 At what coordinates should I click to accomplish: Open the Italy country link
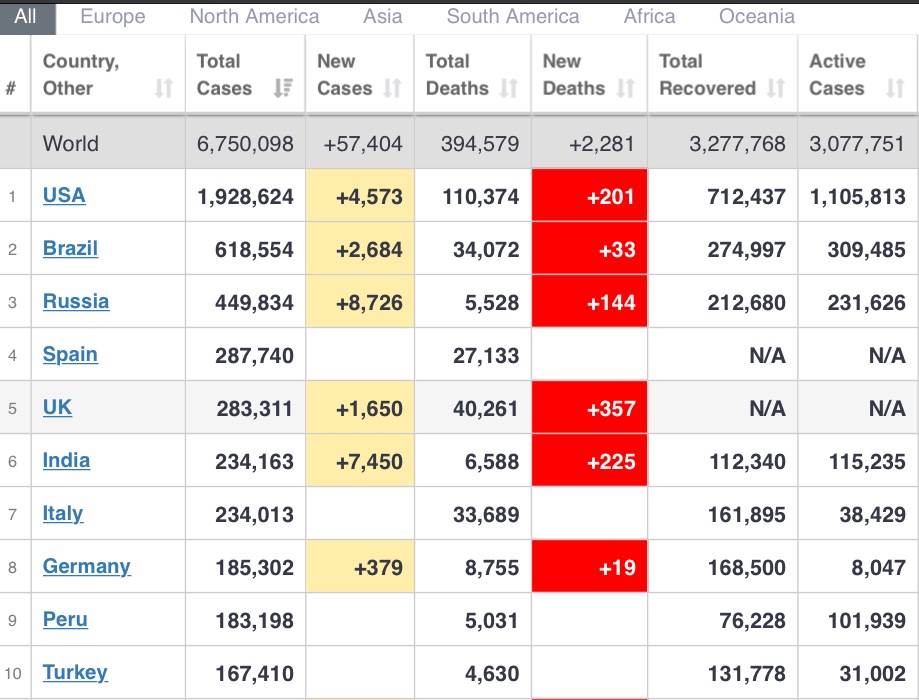pos(63,514)
